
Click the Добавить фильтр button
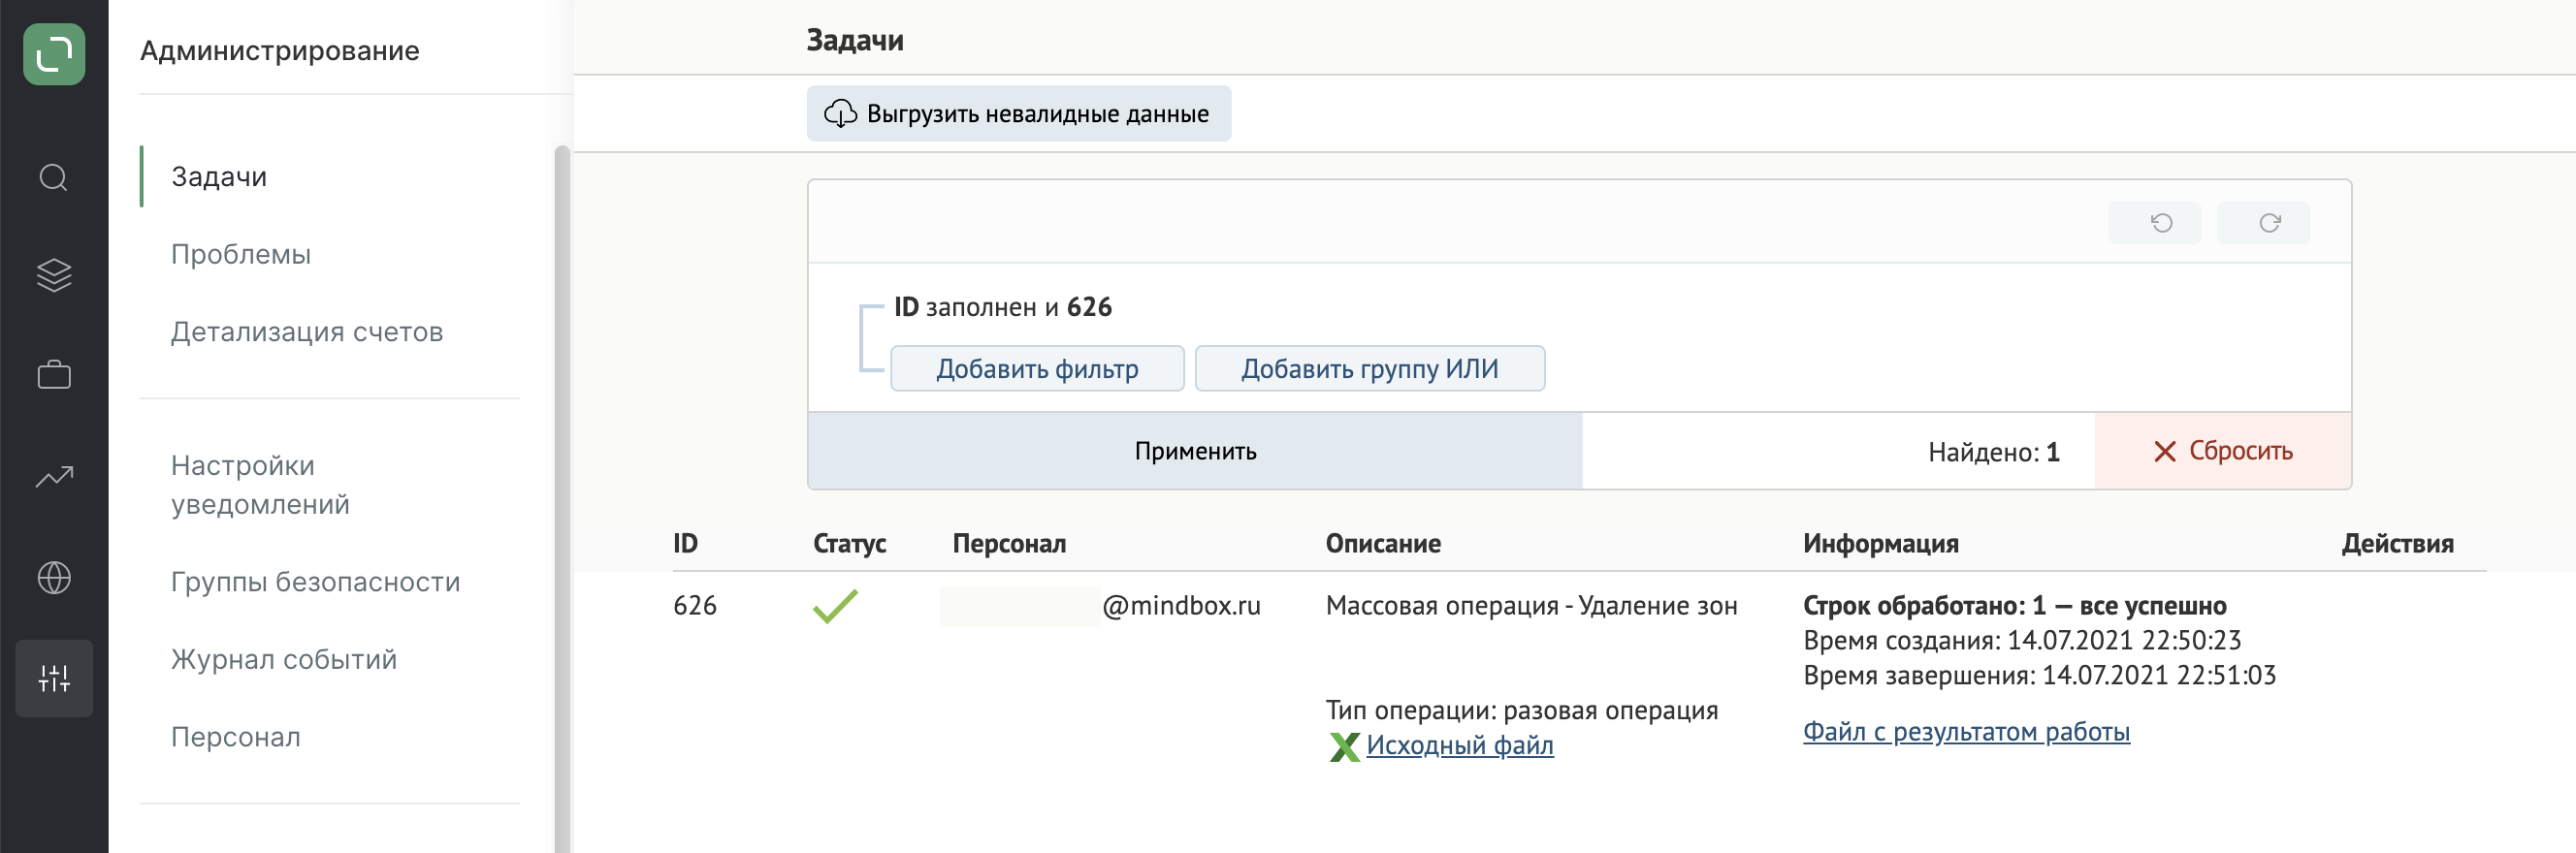pyautogui.click(x=1037, y=369)
